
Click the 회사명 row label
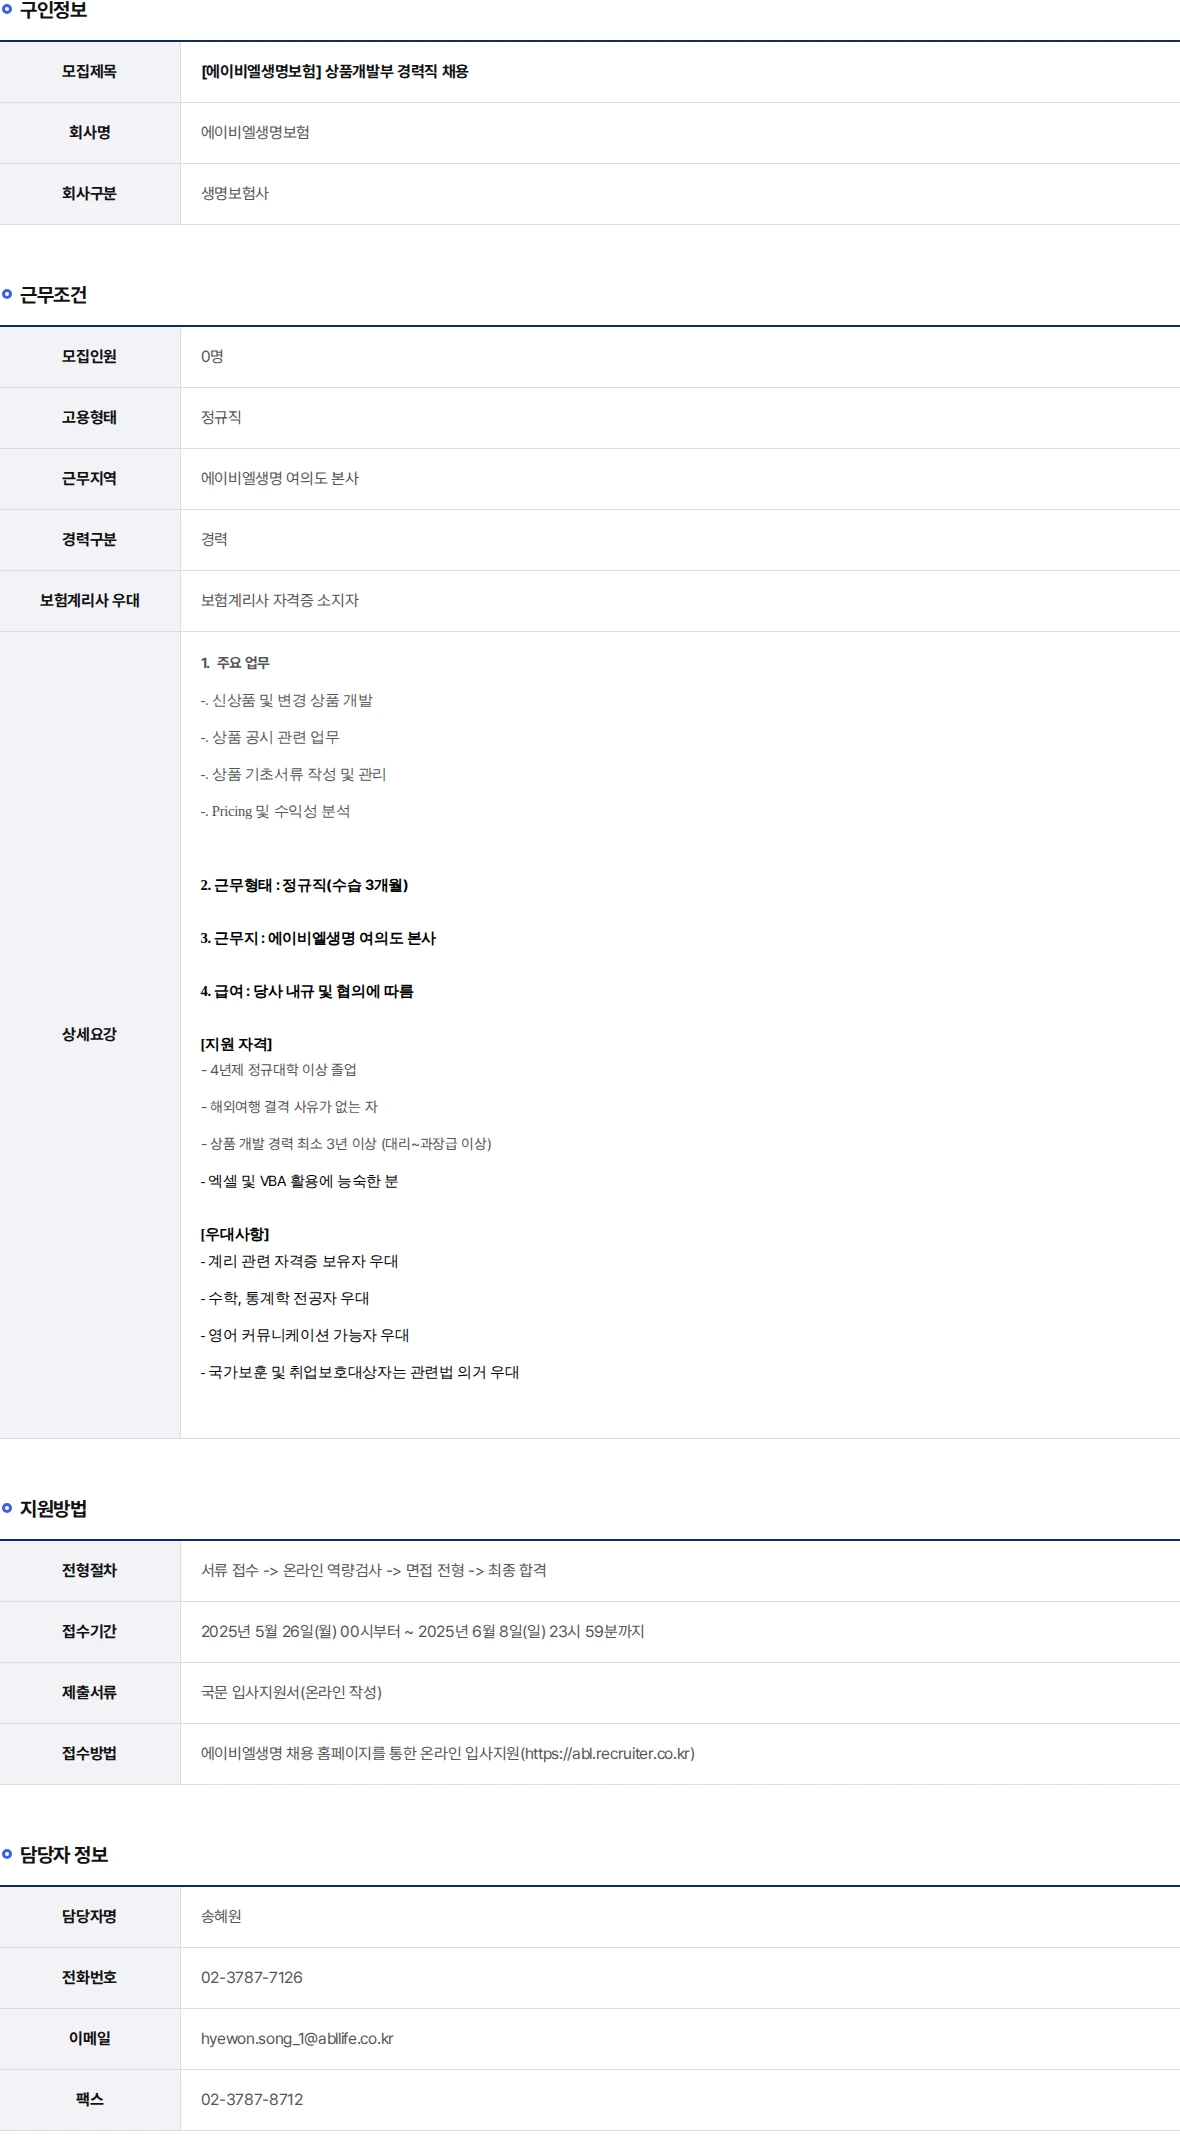[89, 133]
